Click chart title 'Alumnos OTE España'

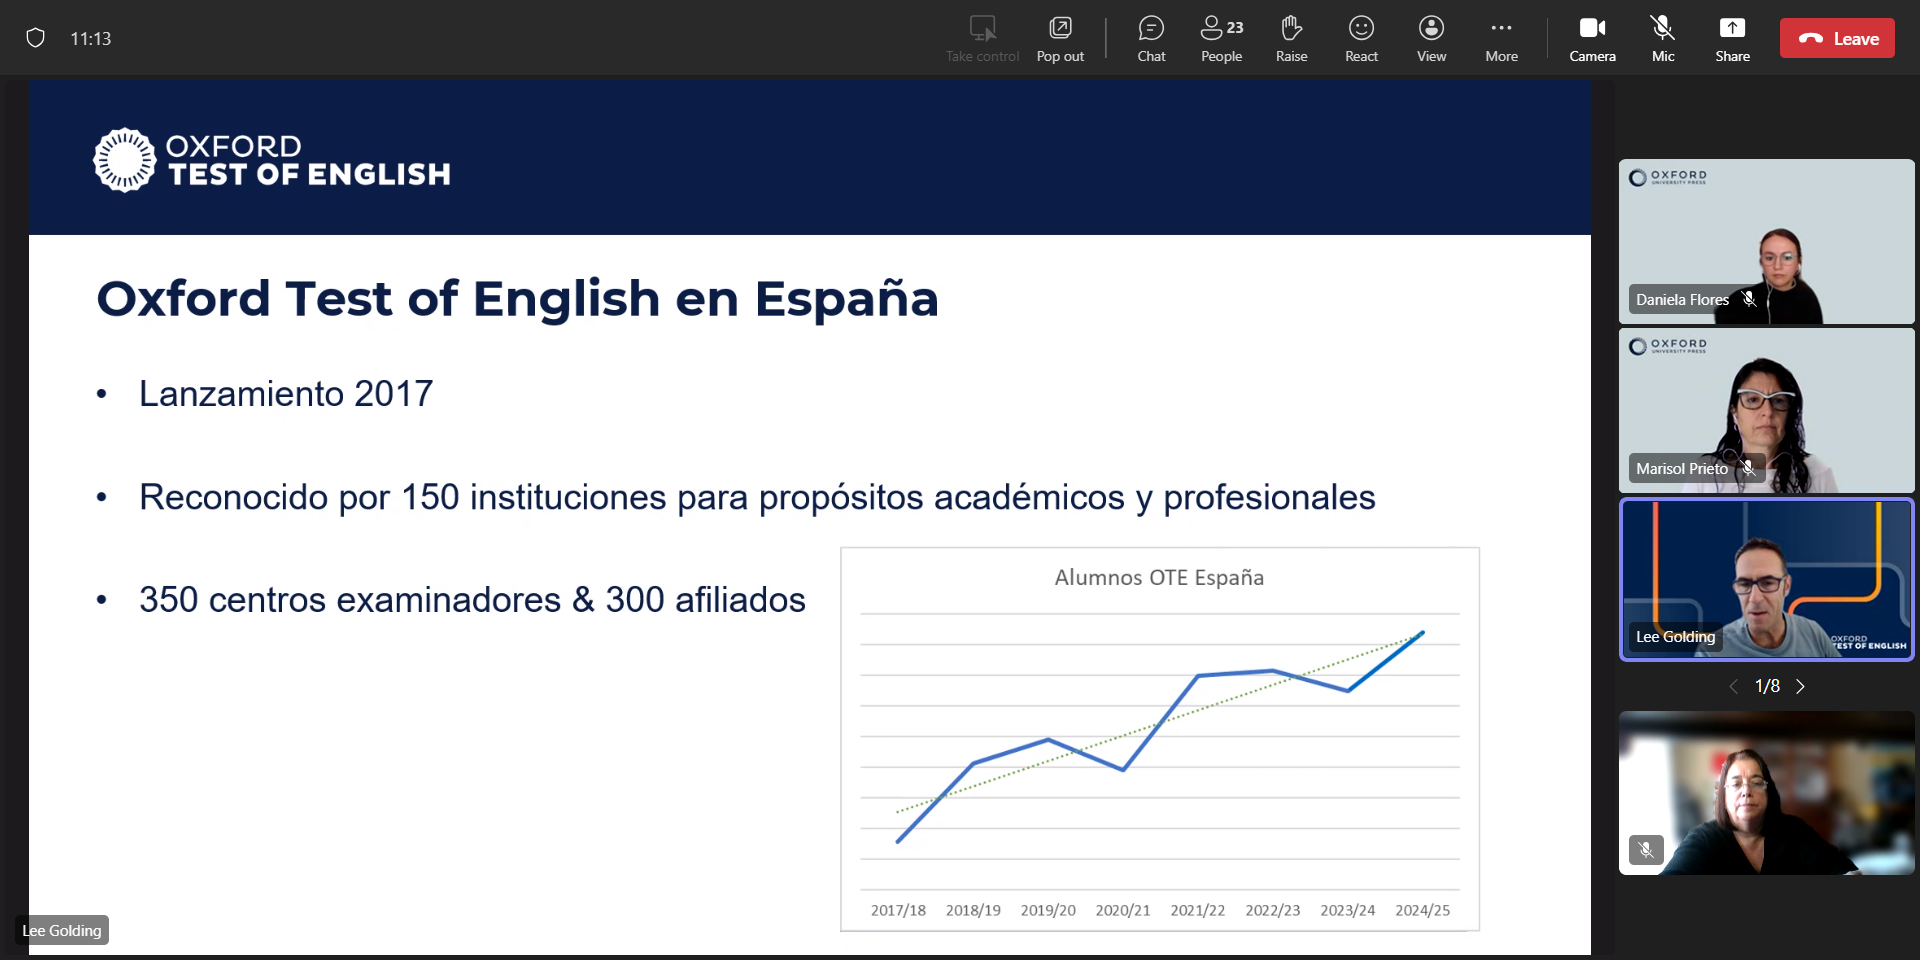[1159, 577]
